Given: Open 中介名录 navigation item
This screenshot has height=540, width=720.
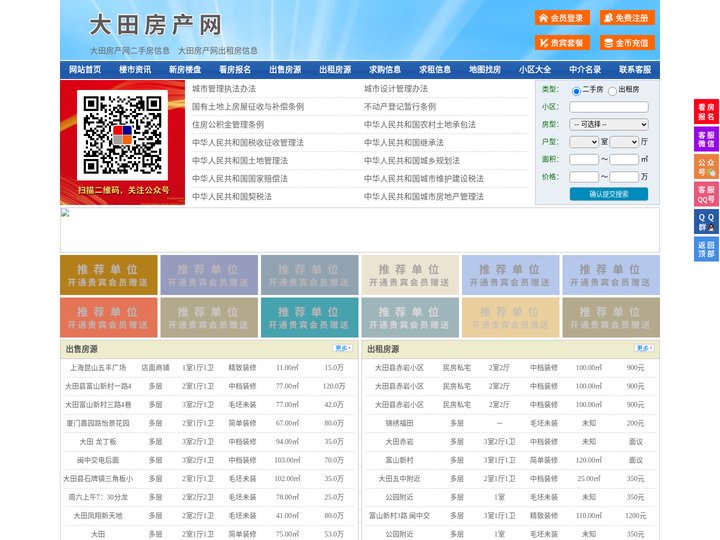Looking at the screenshot, I should (585, 70).
